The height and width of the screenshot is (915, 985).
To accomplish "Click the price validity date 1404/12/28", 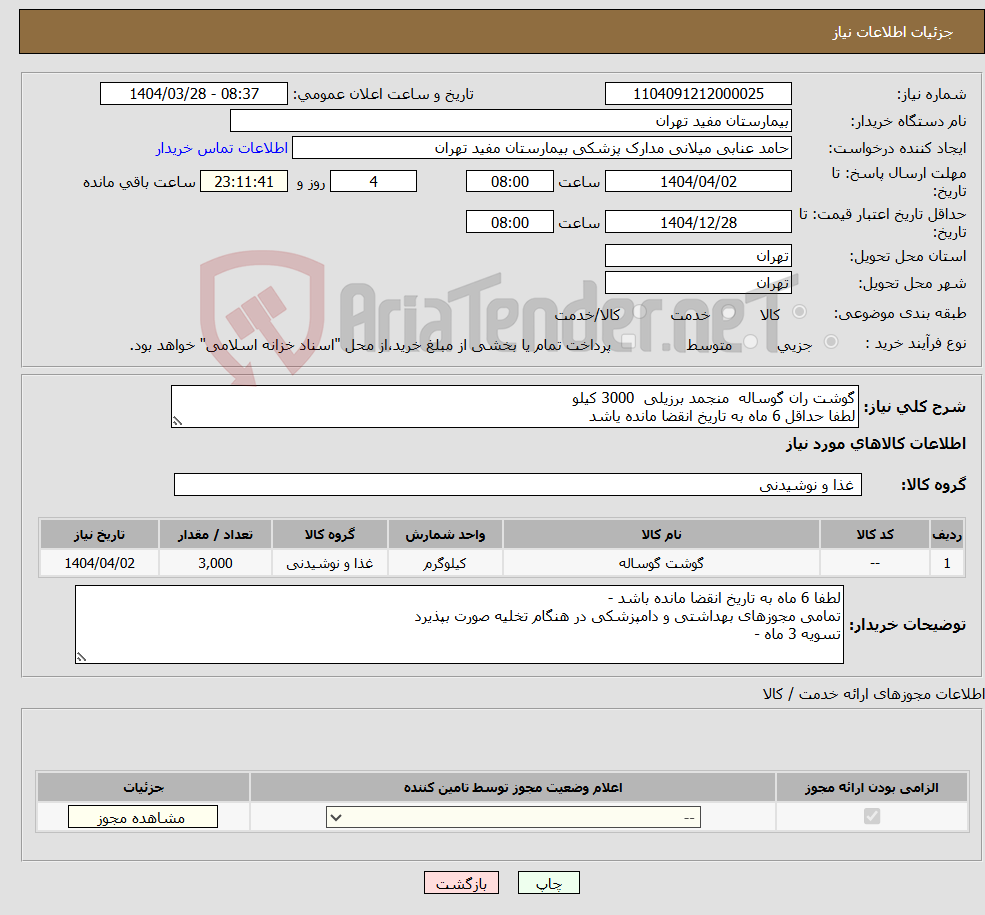I will coord(698,222).
